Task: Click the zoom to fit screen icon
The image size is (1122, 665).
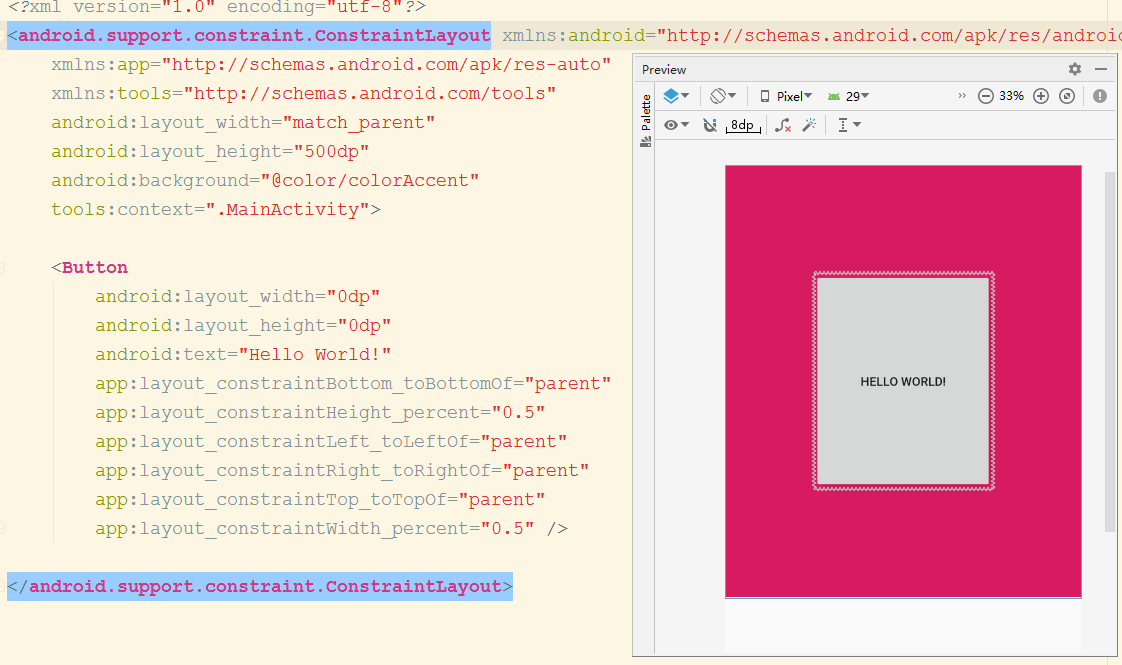Action: click(x=1067, y=96)
